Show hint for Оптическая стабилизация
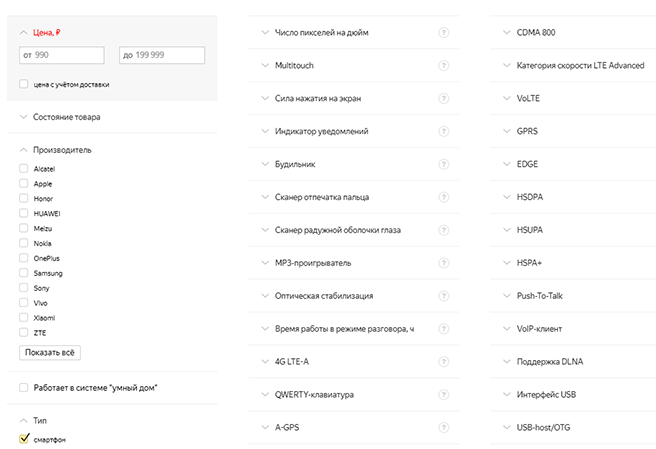656x449 pixels. [x=443, y=296]
